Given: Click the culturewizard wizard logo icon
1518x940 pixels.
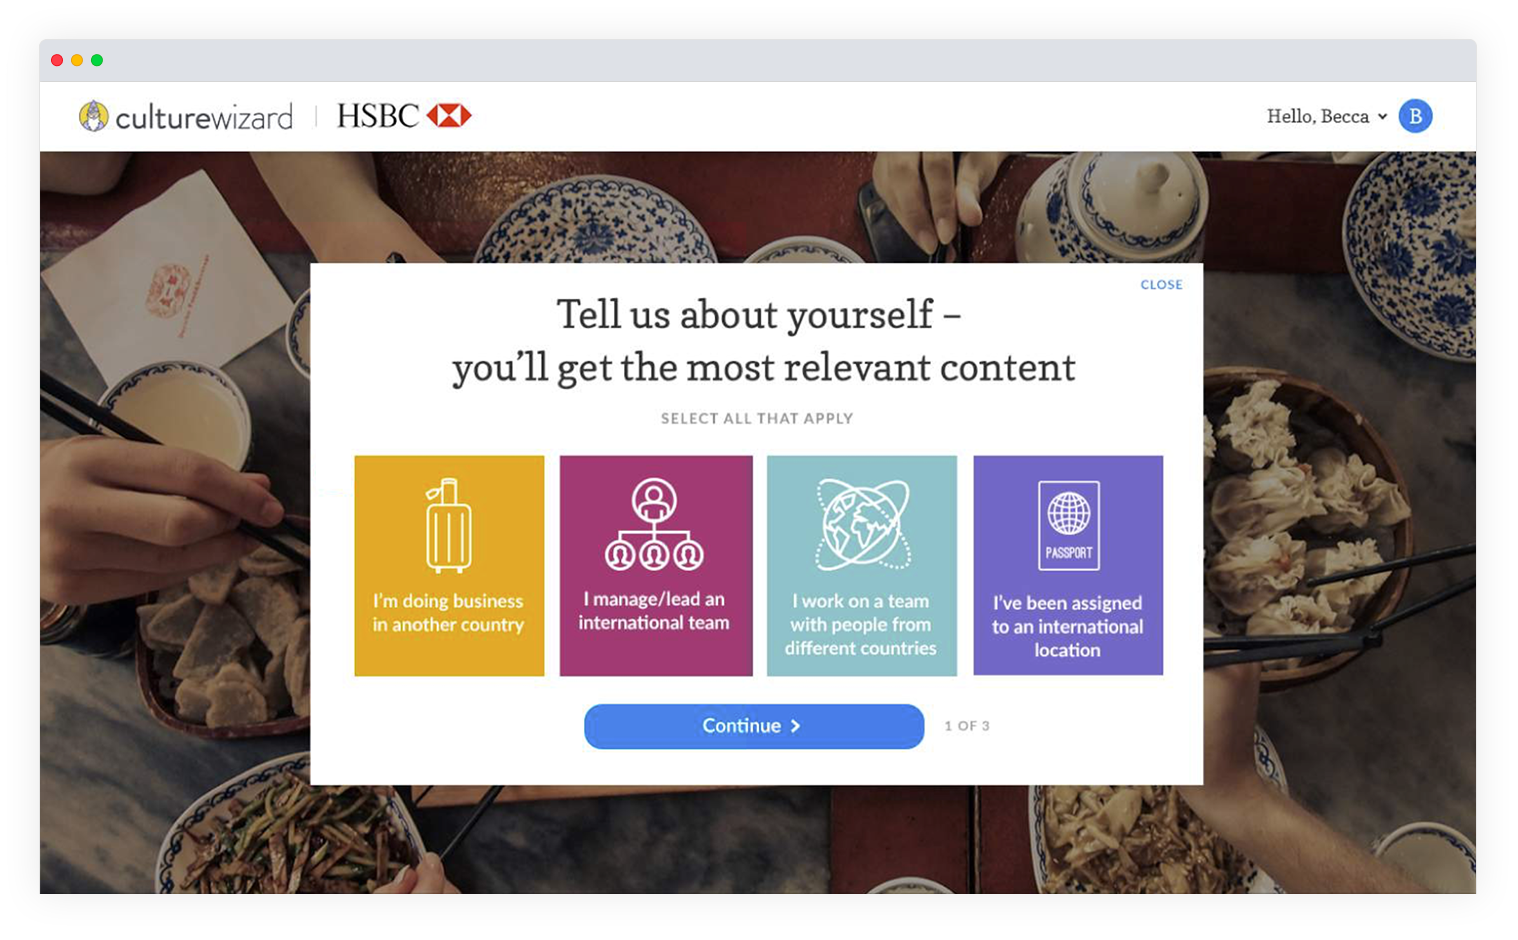Looking at the screenshot, I should coord(94,116).
